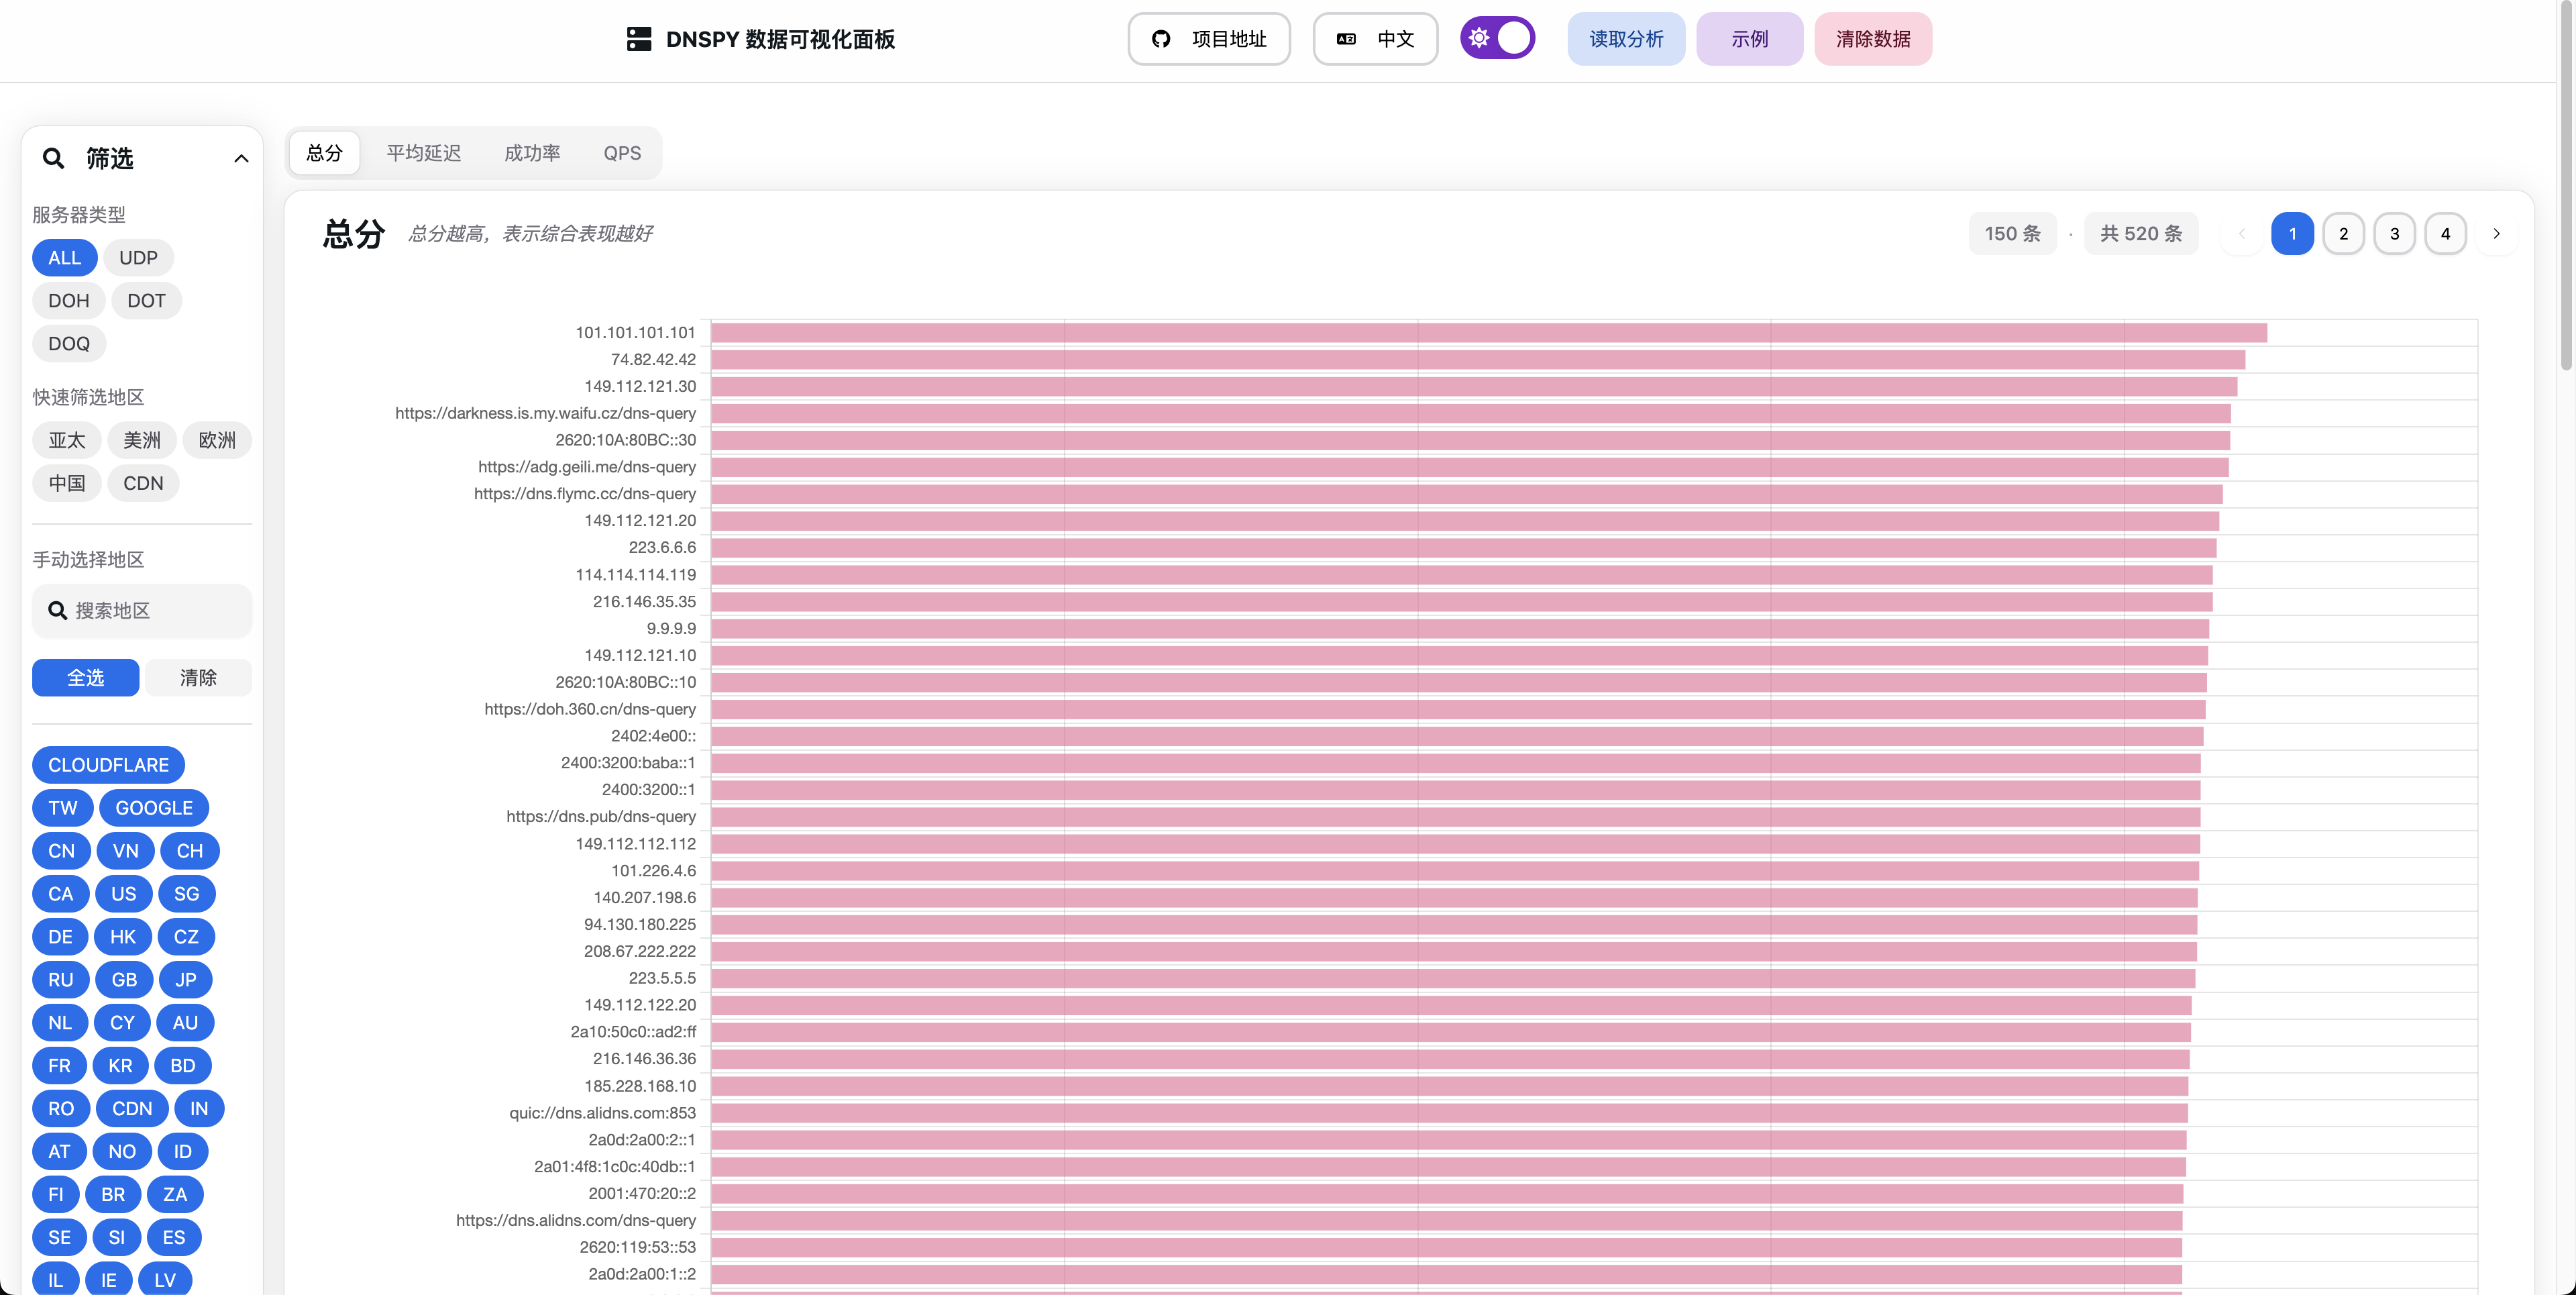Go to page 3
This screenshot has height=1295, width=2576.
pyautogui.click(x=2394, y=234)
